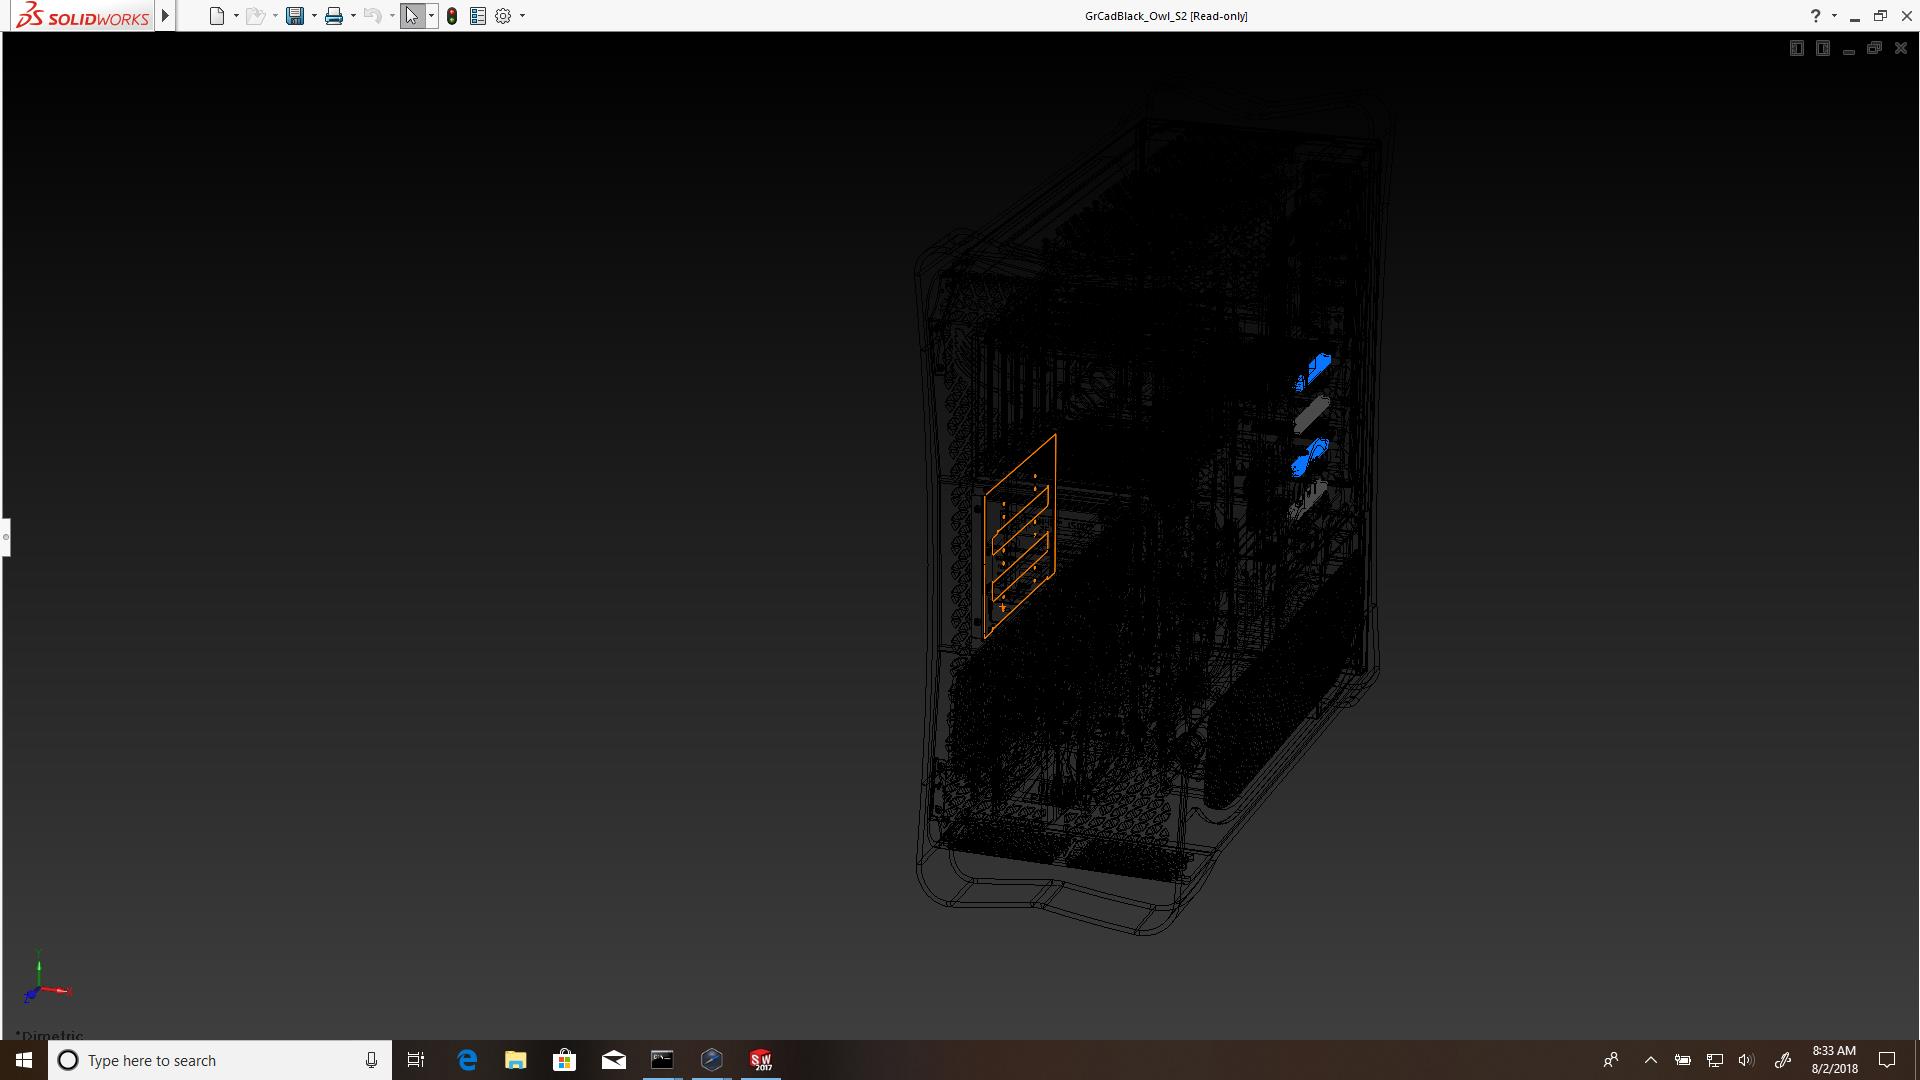Image resolution: width=1920 pixels, height=1080 pixels.
Task: Open the Select tool dropdown arrow
Action: click(431, 16)
